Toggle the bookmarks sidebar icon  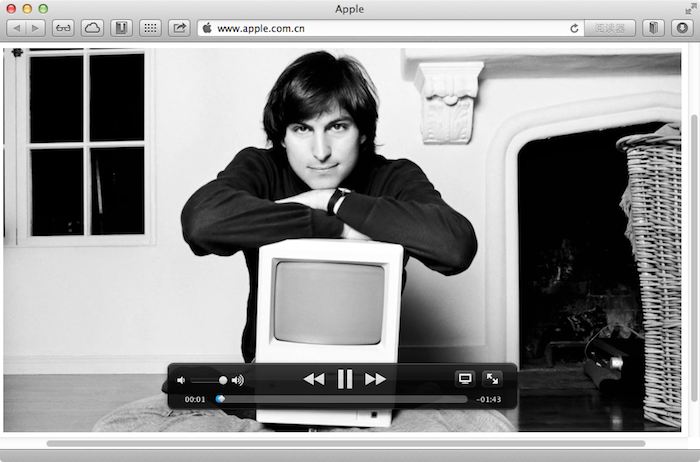(x=654, y=29)
